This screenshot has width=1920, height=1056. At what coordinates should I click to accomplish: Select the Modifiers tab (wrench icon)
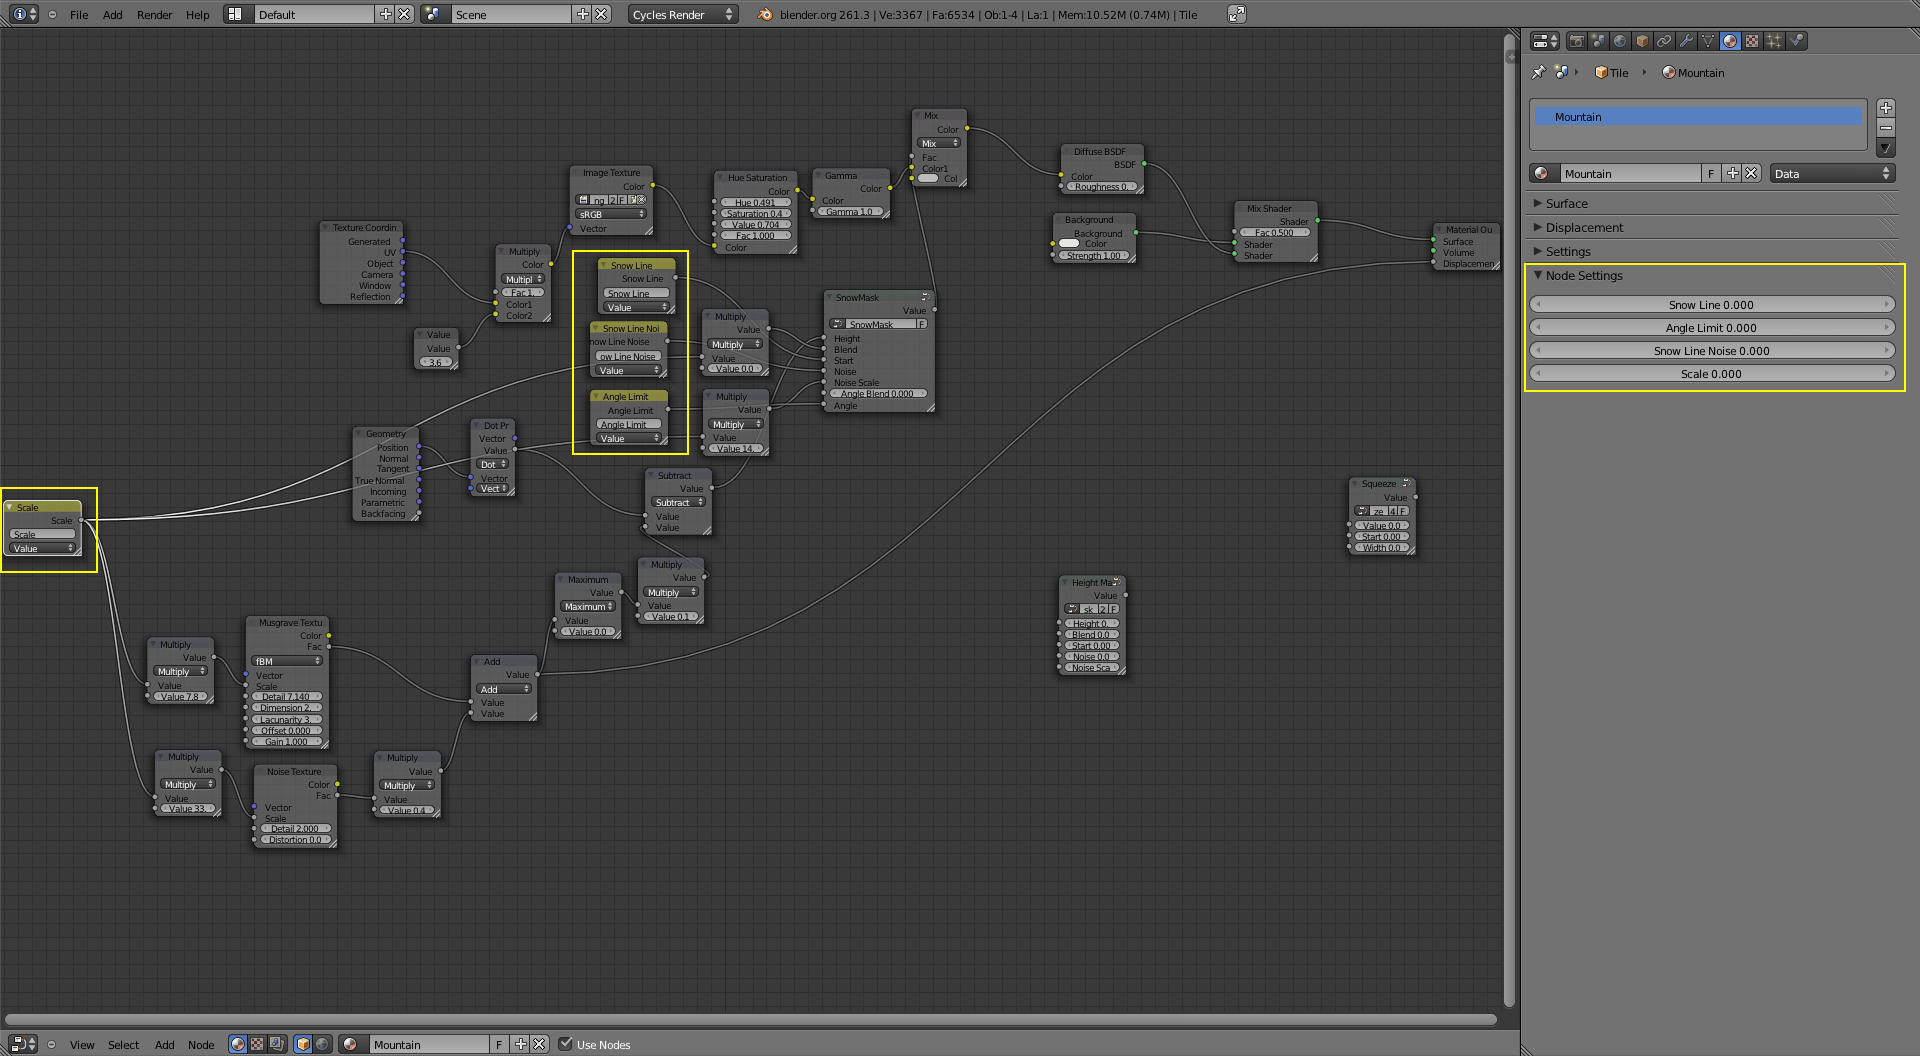pos(1687,41)
